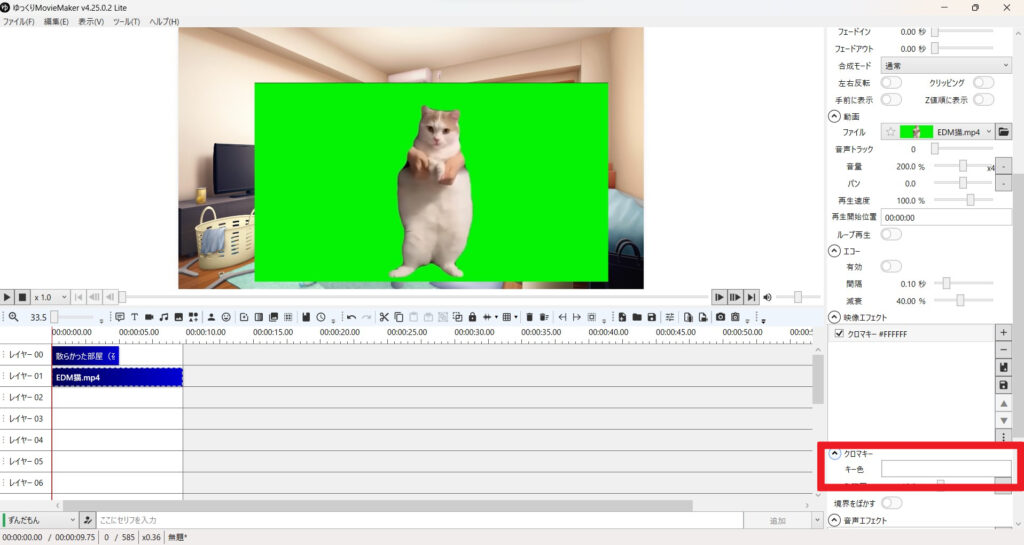1024x545 pixels.
Task: Click the new project file icon
Action: (x=622, y=317)
